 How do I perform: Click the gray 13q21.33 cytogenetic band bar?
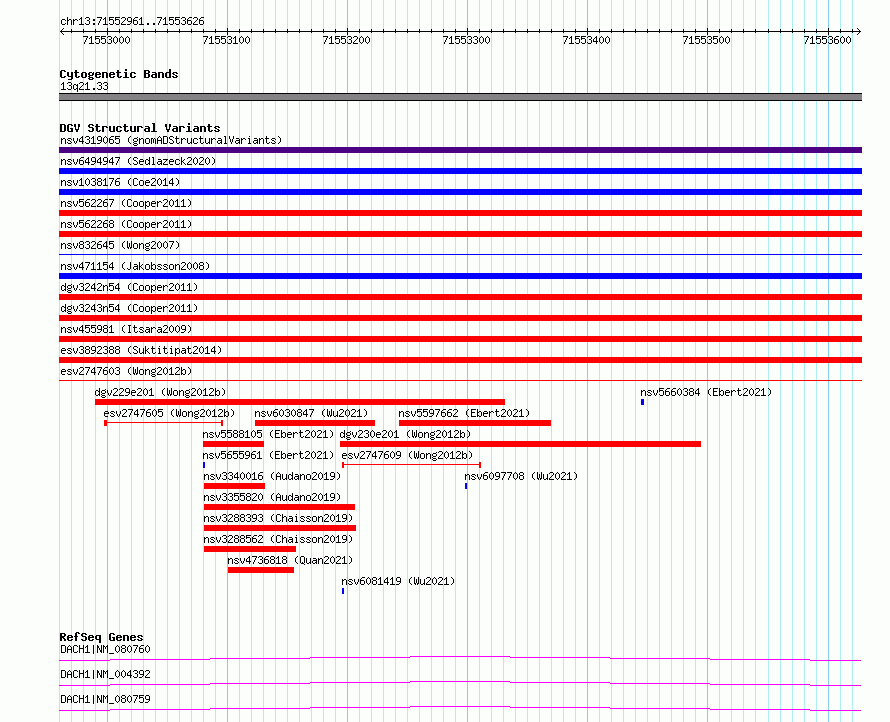tap(460, 97)
